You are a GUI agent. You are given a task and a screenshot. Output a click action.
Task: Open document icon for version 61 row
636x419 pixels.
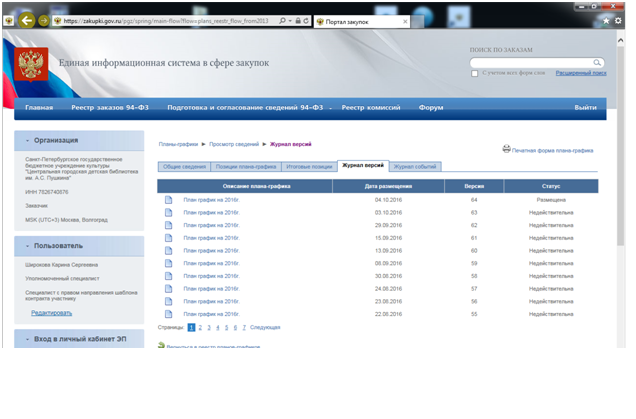(168, 238)
